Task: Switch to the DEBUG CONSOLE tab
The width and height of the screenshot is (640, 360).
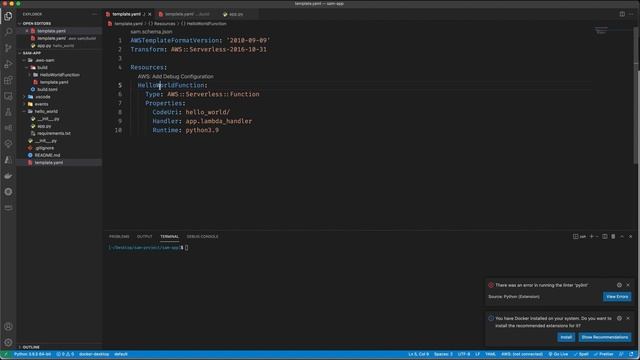Action: 202,236
